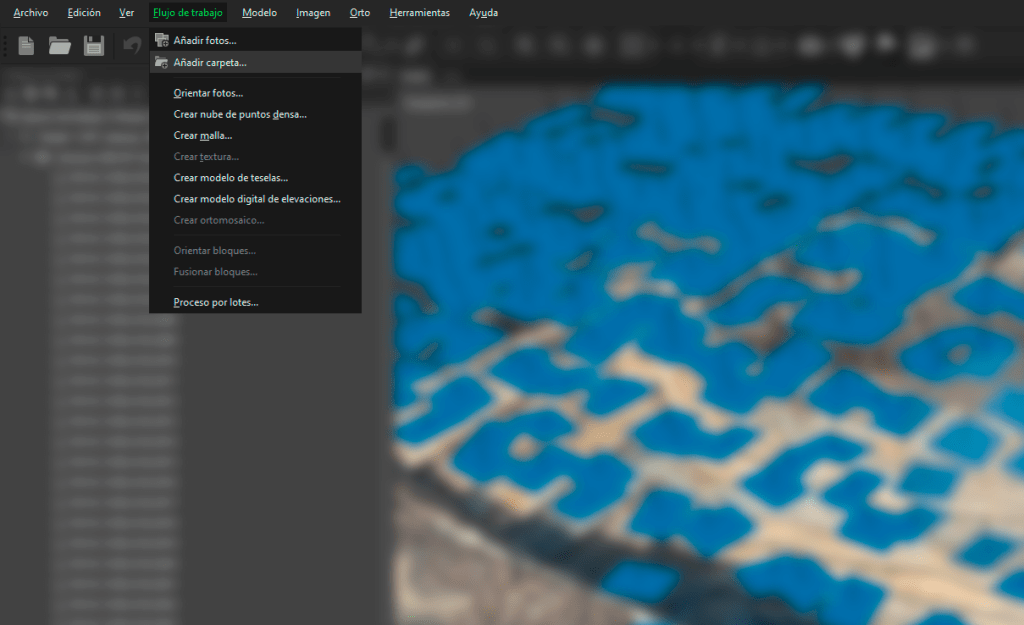Click the Save floppy disk icon
Image resolution: width=1024 pixels, height=625 pixels.
(94, 46)
